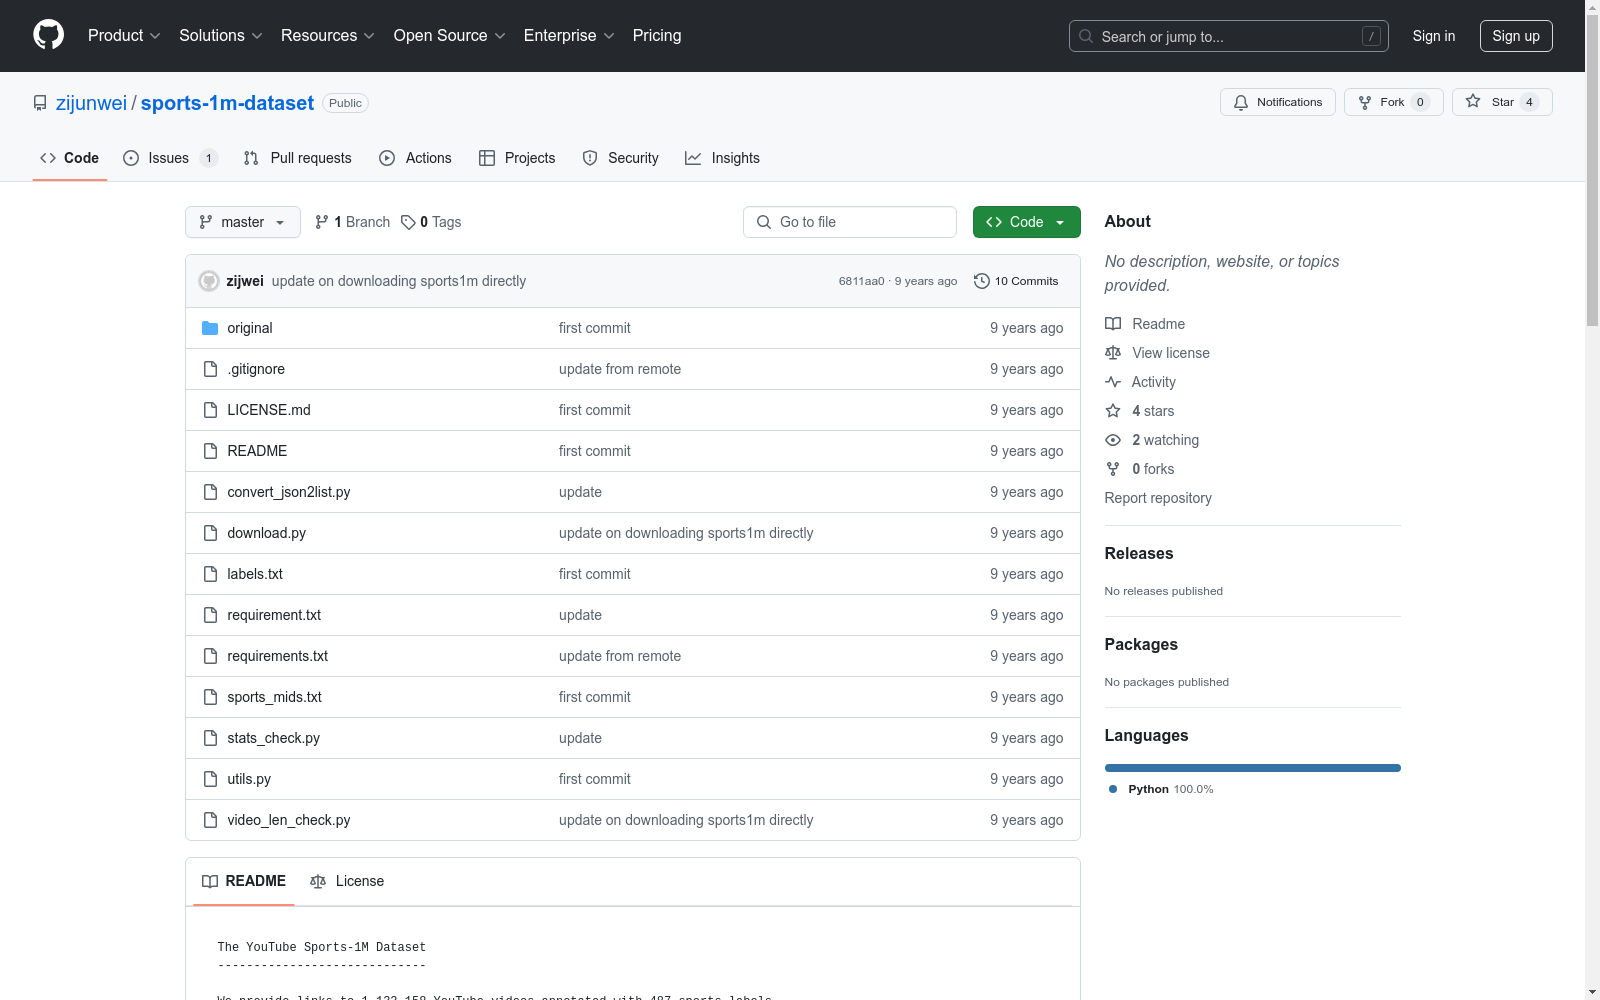
Task: Open the zijunwei owner profile link
Action: [91, 103]
